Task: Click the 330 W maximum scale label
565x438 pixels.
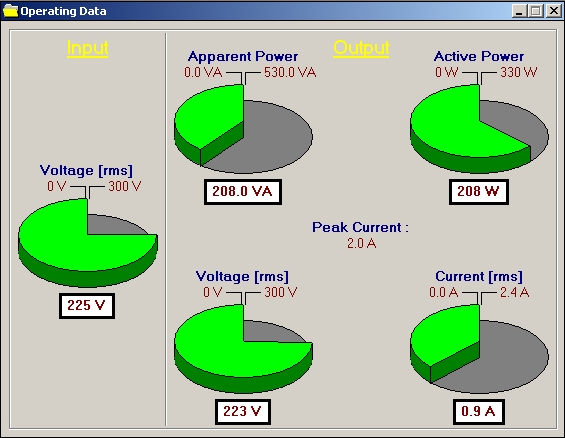Action: coord(519,72)
